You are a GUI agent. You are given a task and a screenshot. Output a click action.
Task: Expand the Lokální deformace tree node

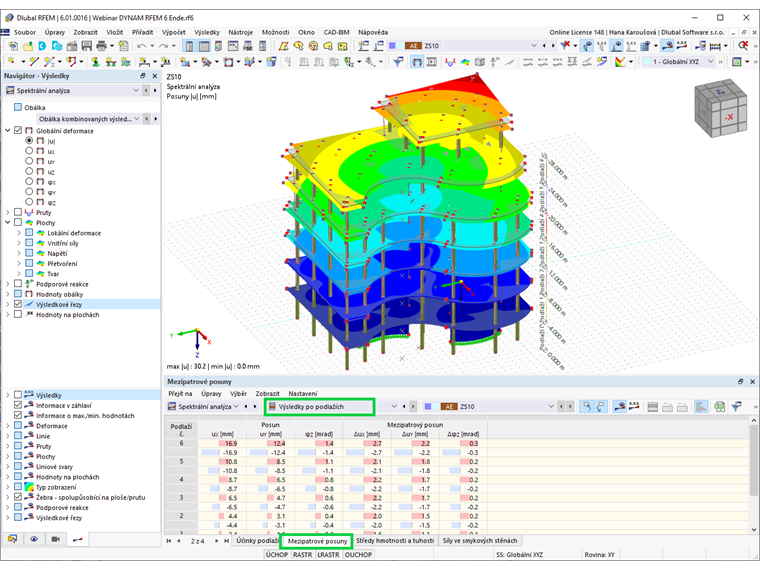(x=19, y=233)
